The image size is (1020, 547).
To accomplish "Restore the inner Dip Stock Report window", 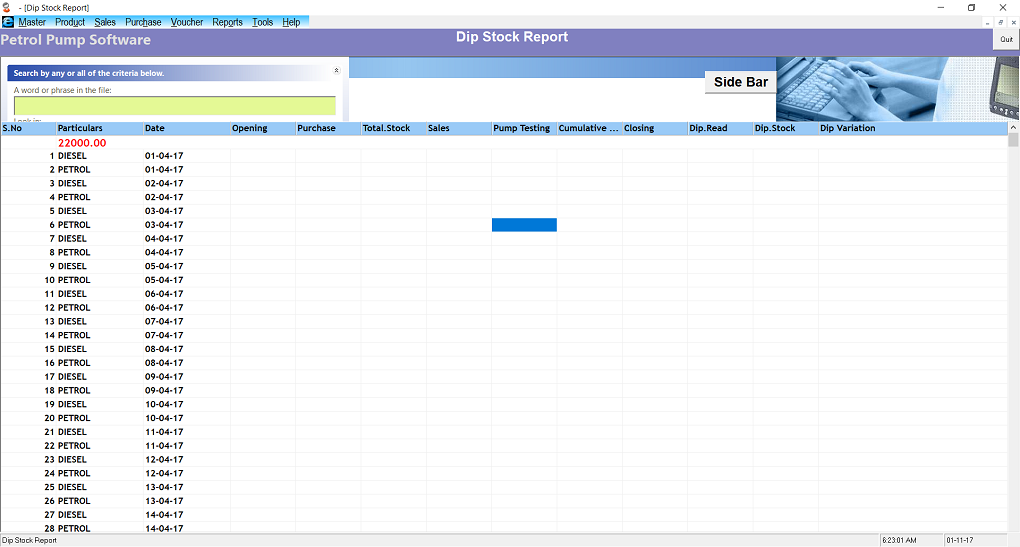I will tap(1000, 22).
